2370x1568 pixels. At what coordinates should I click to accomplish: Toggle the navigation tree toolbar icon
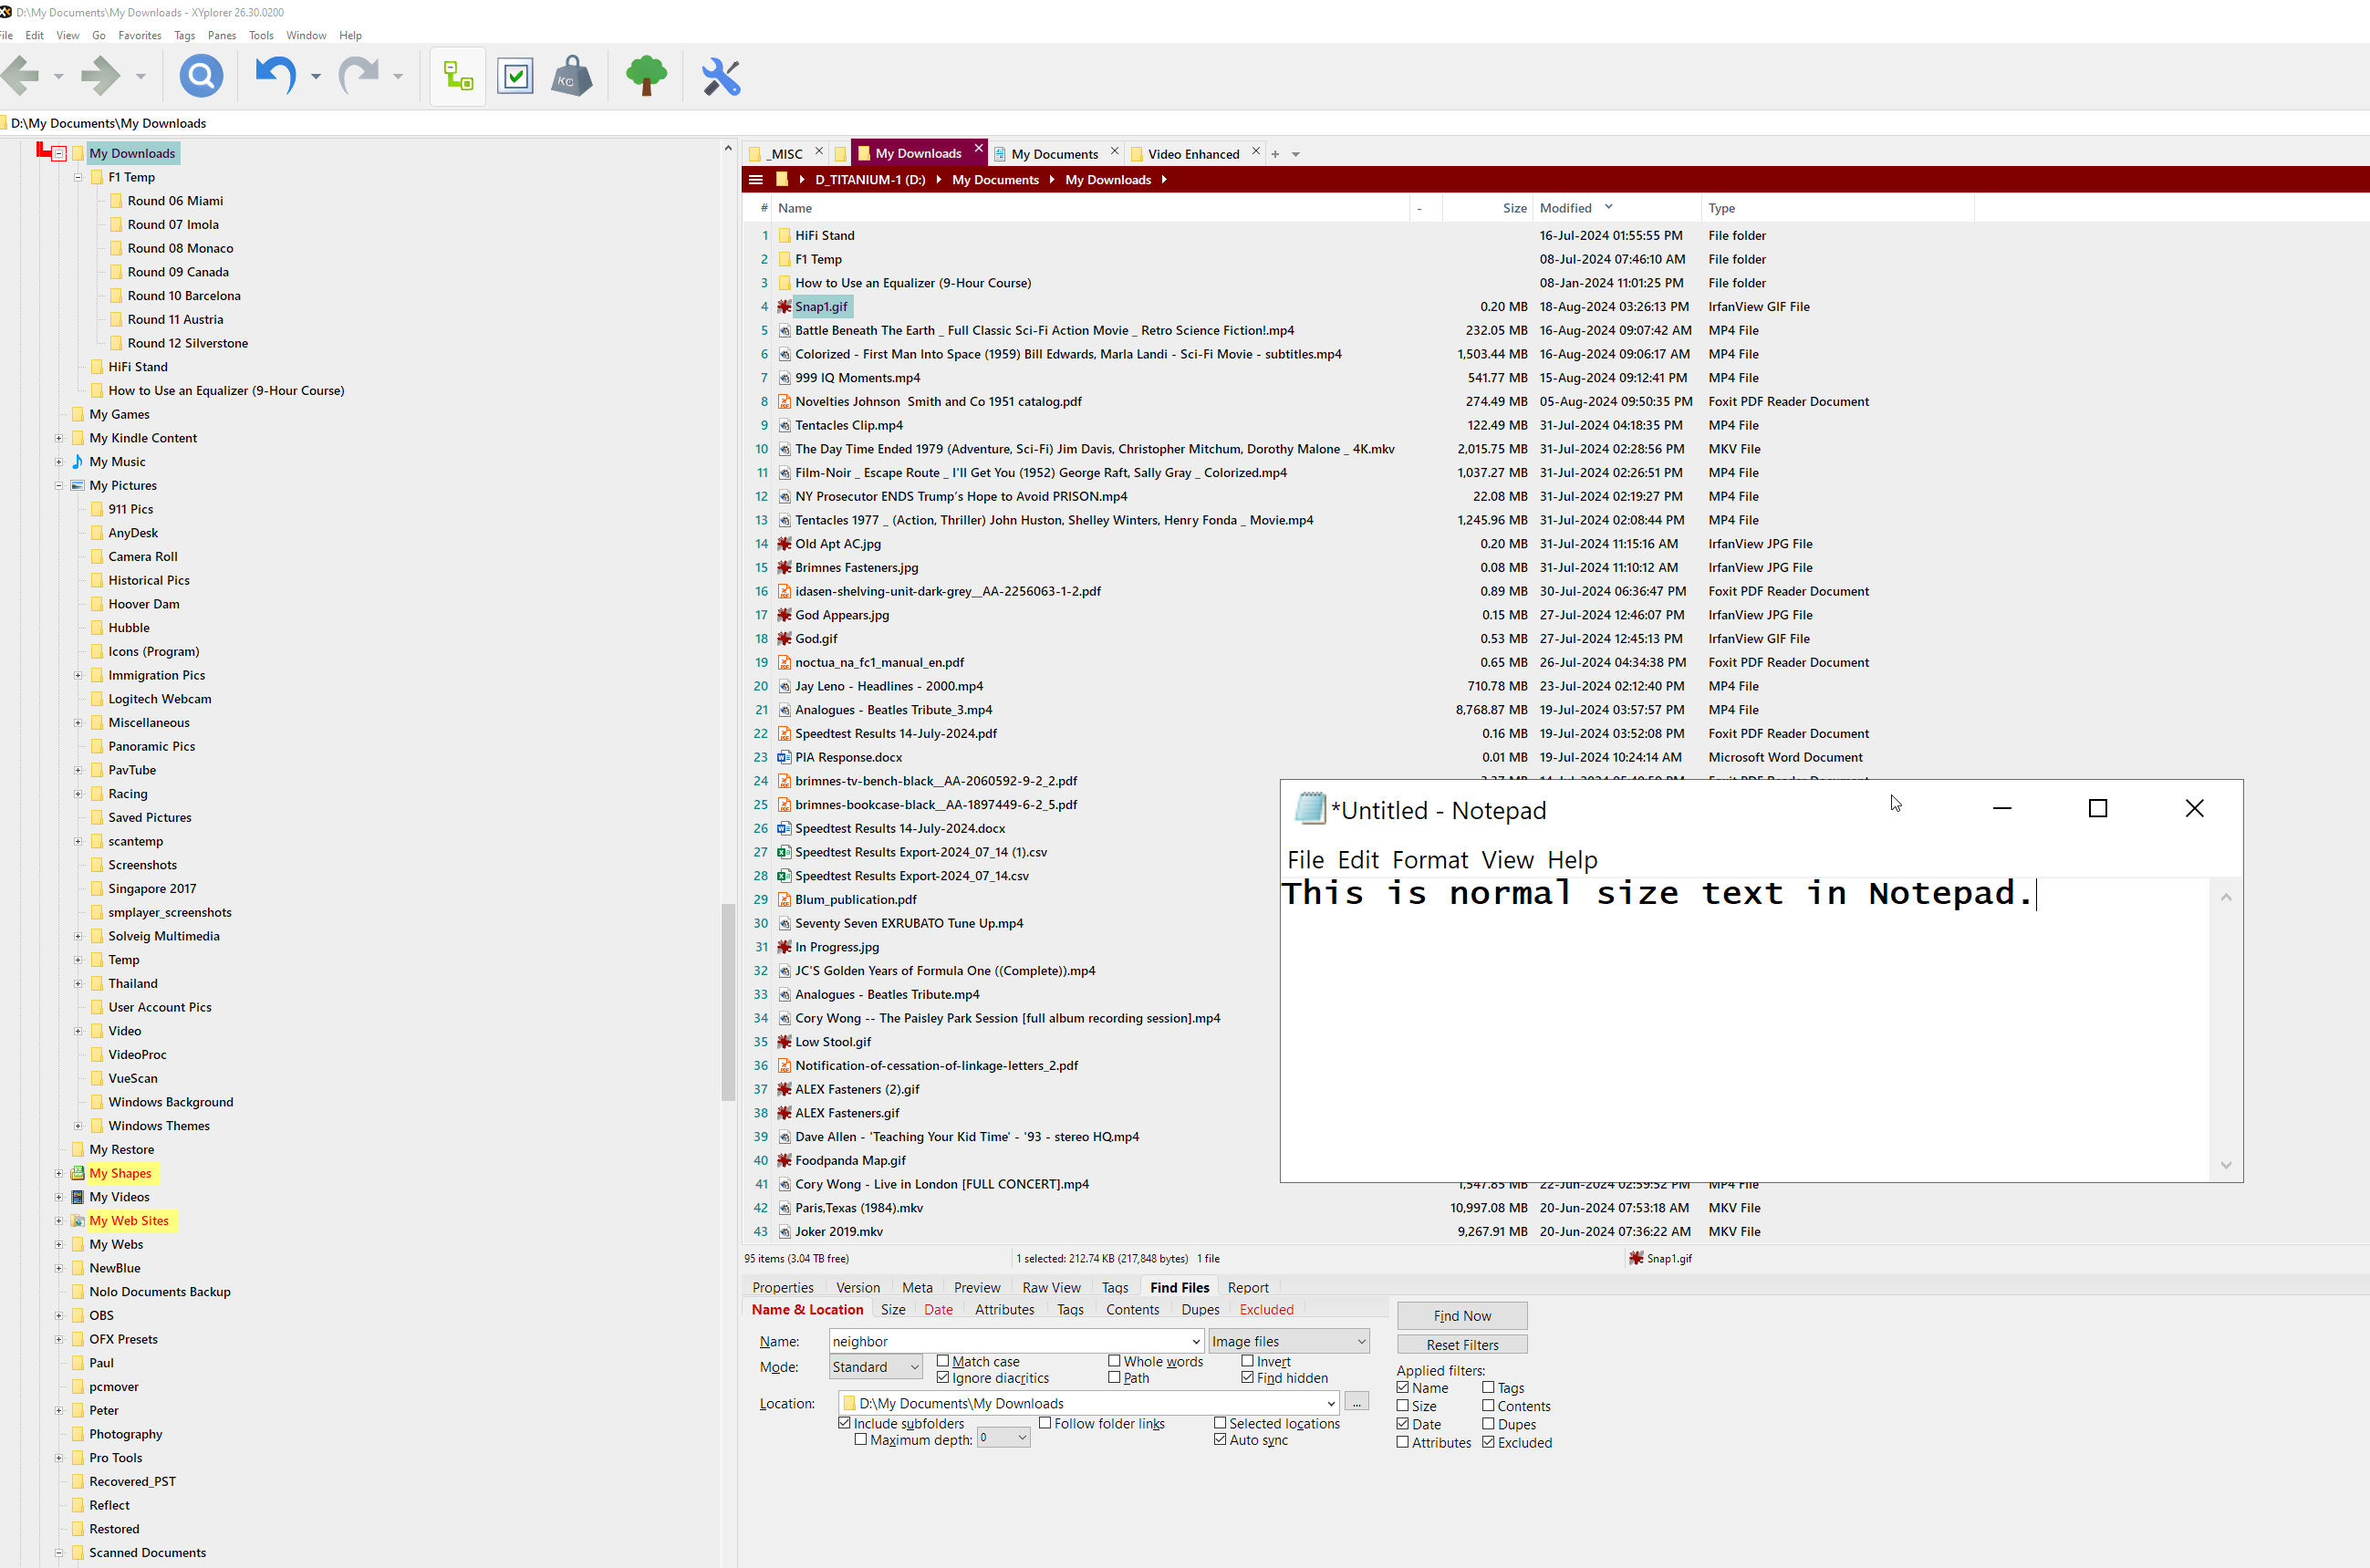(458, 76)
